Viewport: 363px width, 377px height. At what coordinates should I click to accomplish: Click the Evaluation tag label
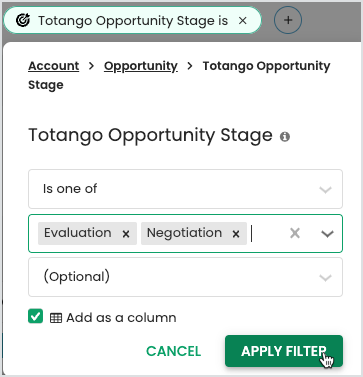[x=78, y=233]
